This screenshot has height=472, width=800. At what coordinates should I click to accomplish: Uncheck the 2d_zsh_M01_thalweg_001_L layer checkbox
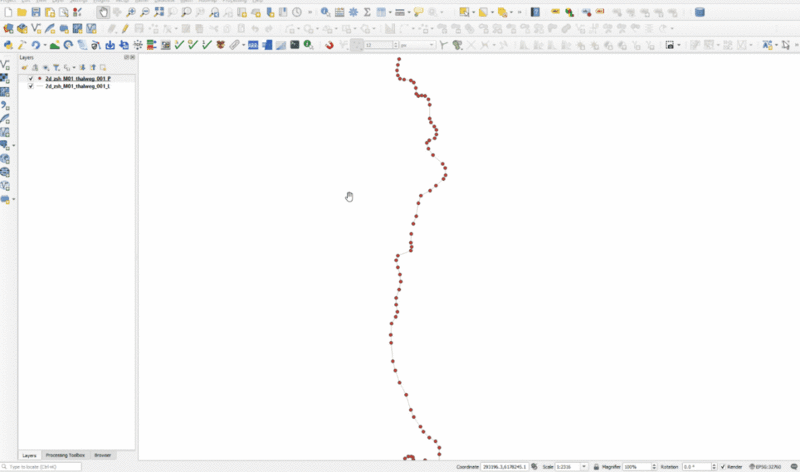coord(30,86)
